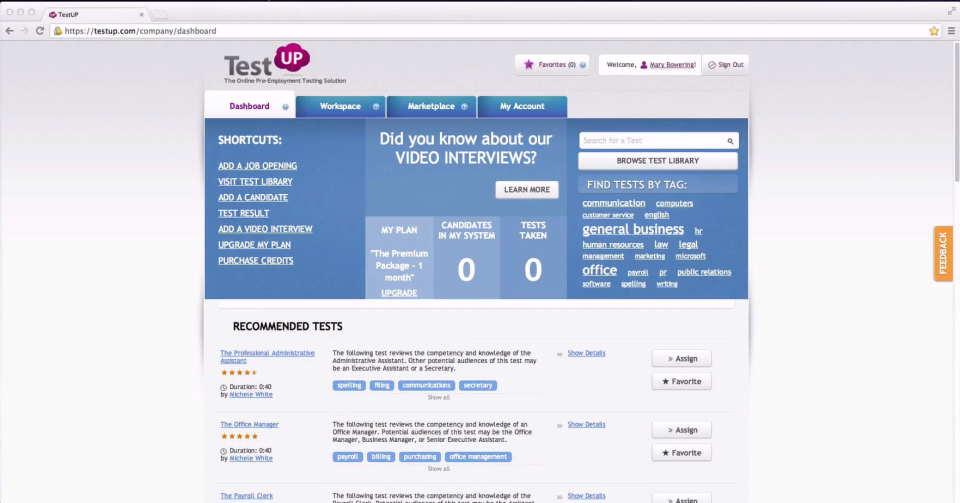960x503 pixels.
Task: Show Details for The Payroll Clerk
Action: 586,496
